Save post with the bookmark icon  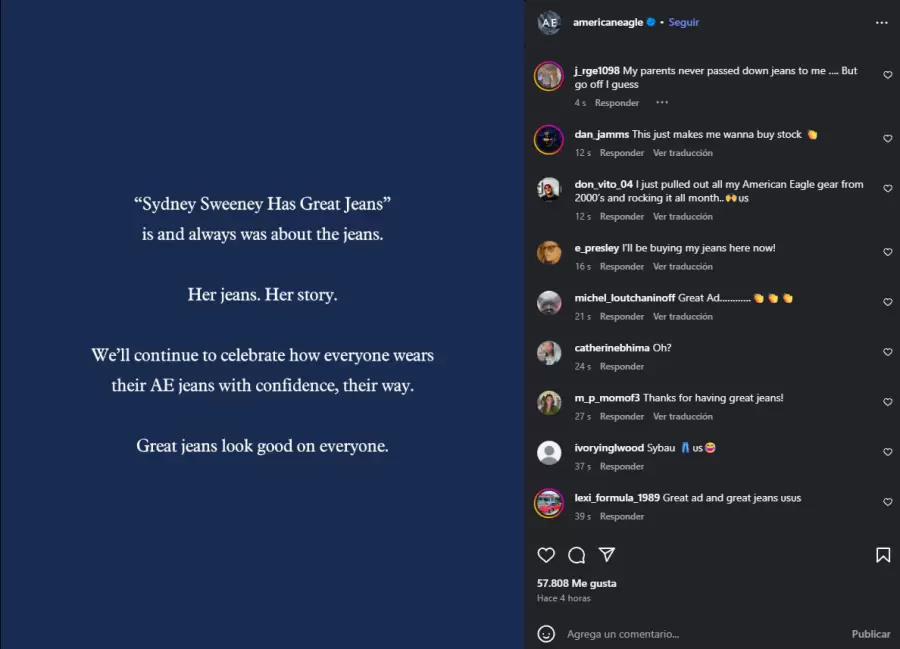point(883,555)
